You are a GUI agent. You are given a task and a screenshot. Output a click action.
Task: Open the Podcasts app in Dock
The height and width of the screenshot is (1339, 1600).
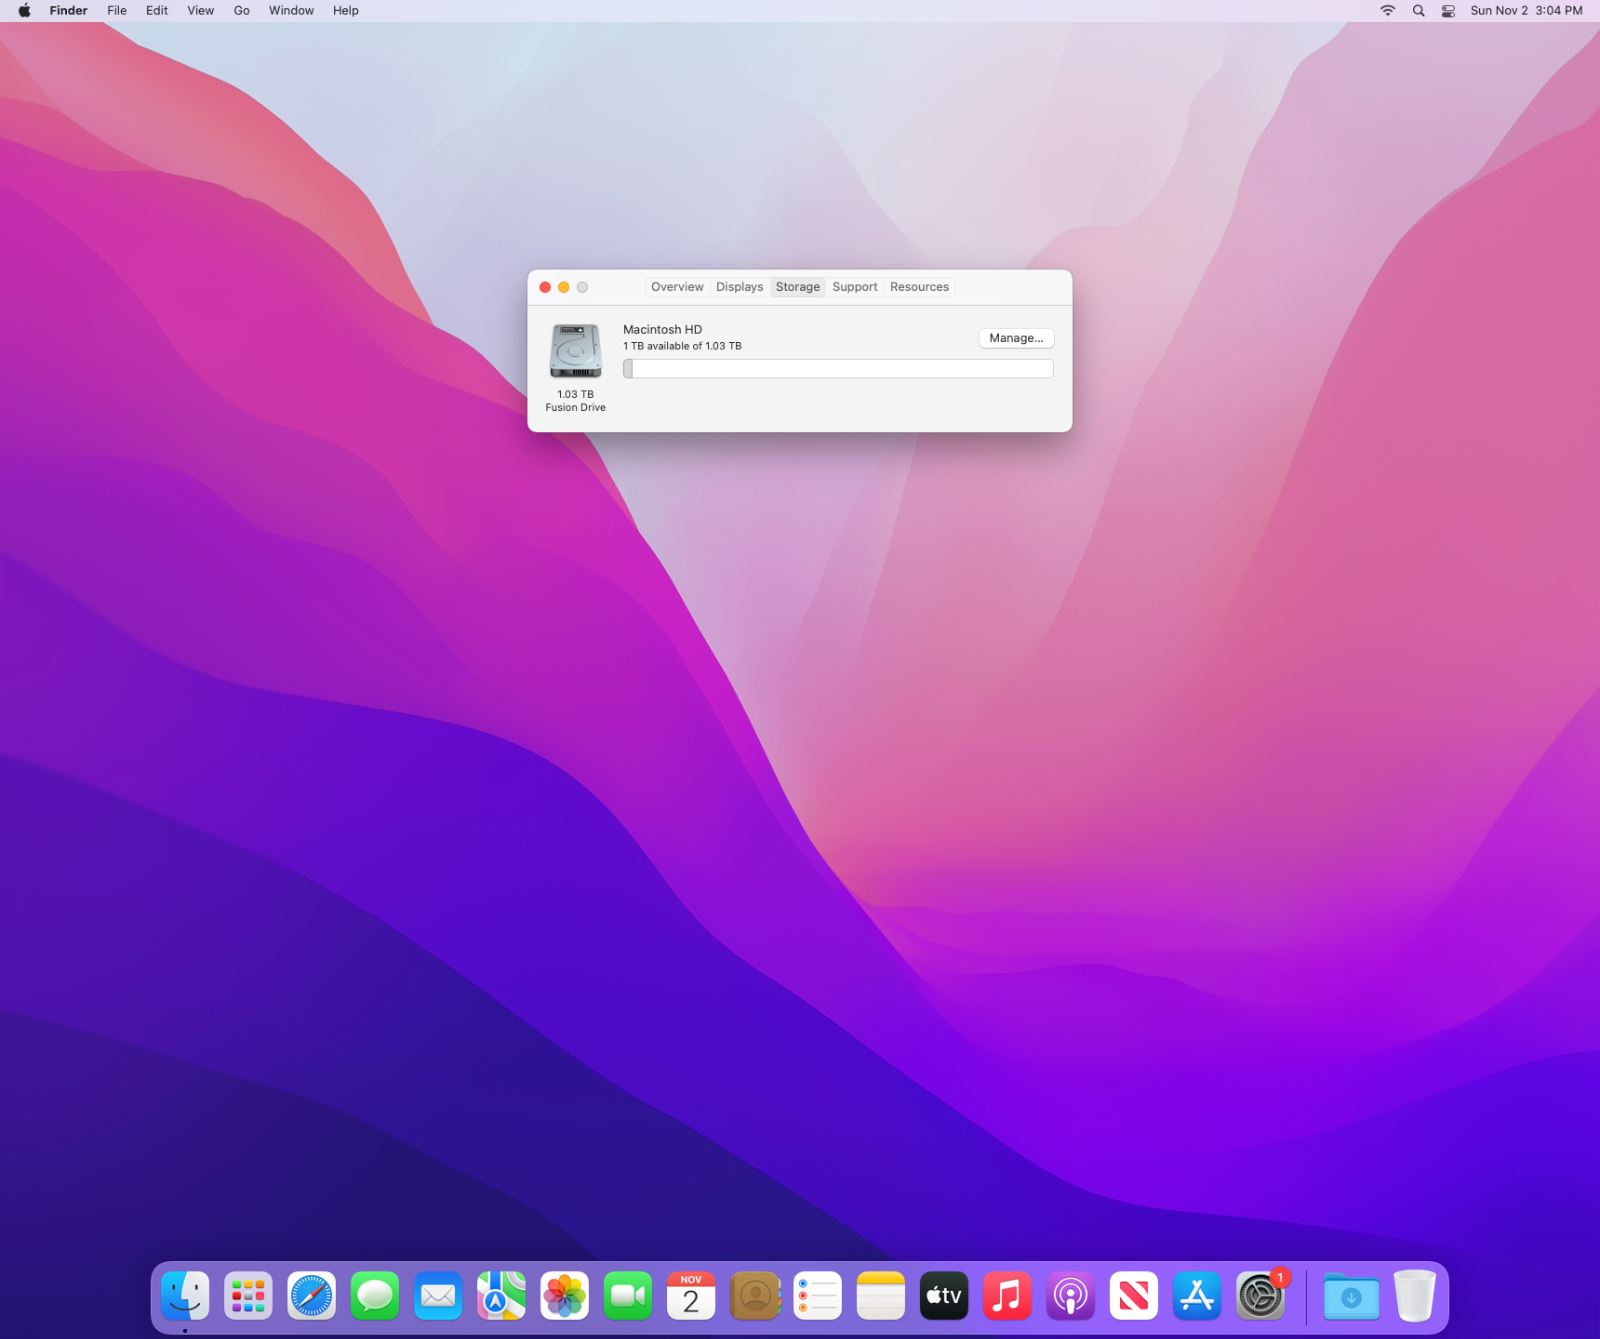pyautogui.click(x=1070, y=1296)
